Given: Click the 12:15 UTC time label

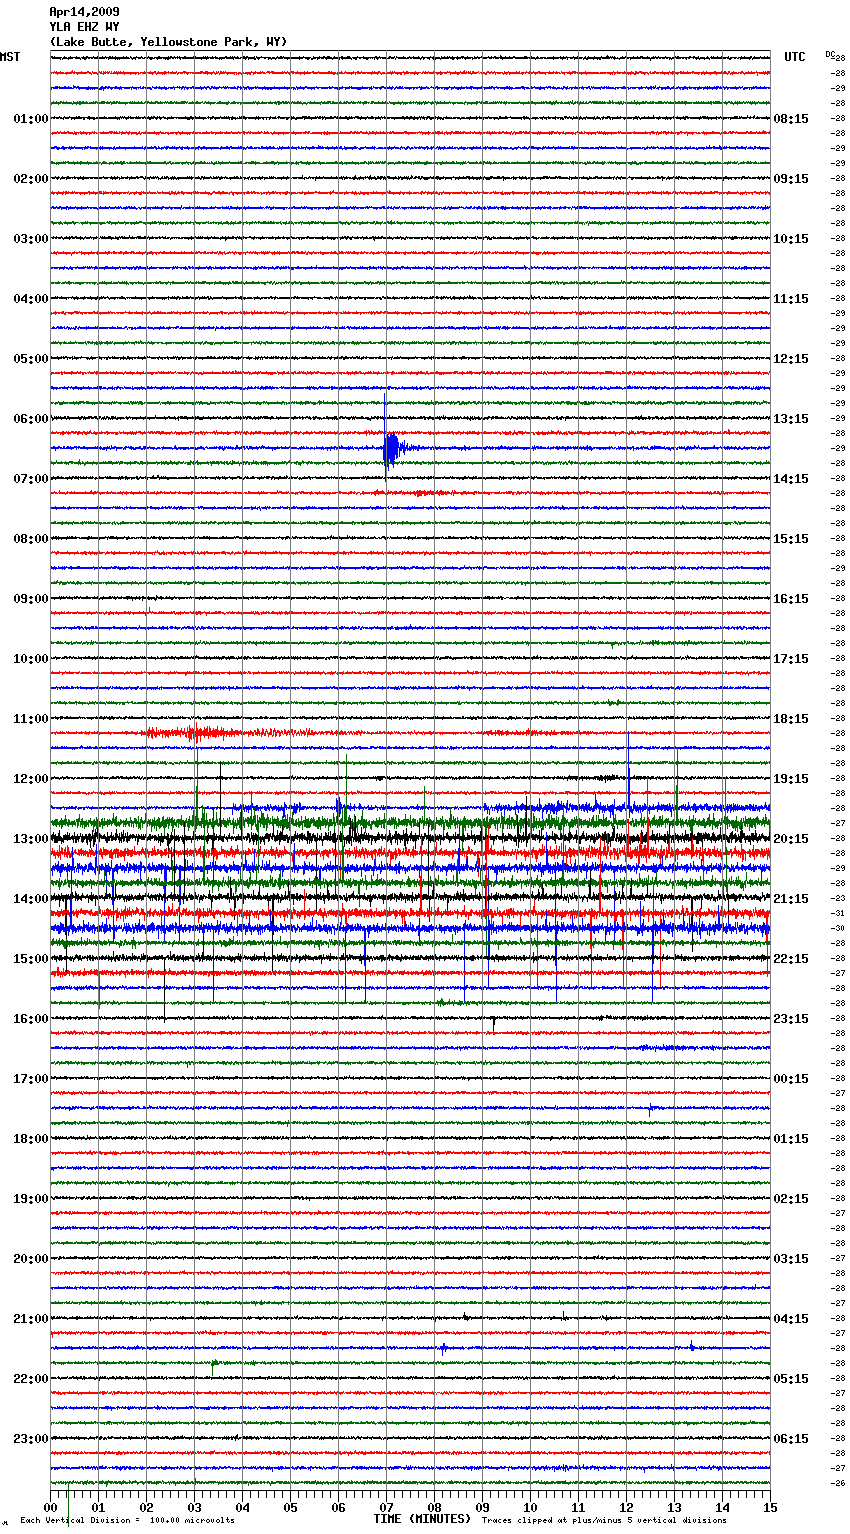Looking at the screenshot, I should point(791,359).
